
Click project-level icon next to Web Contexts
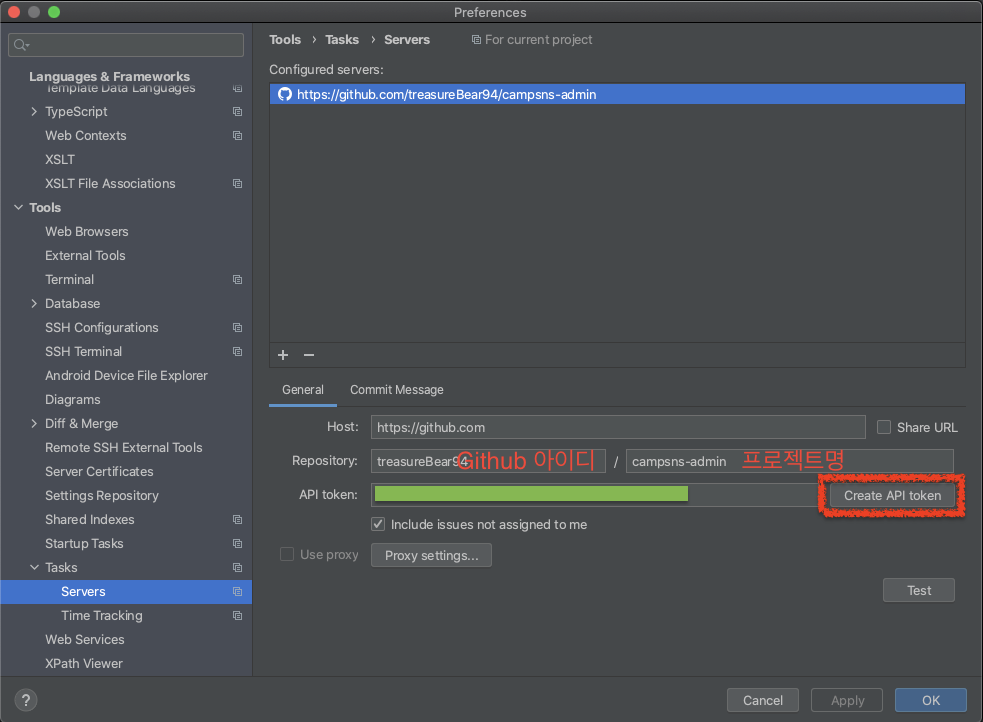click(x=238, y=135)
